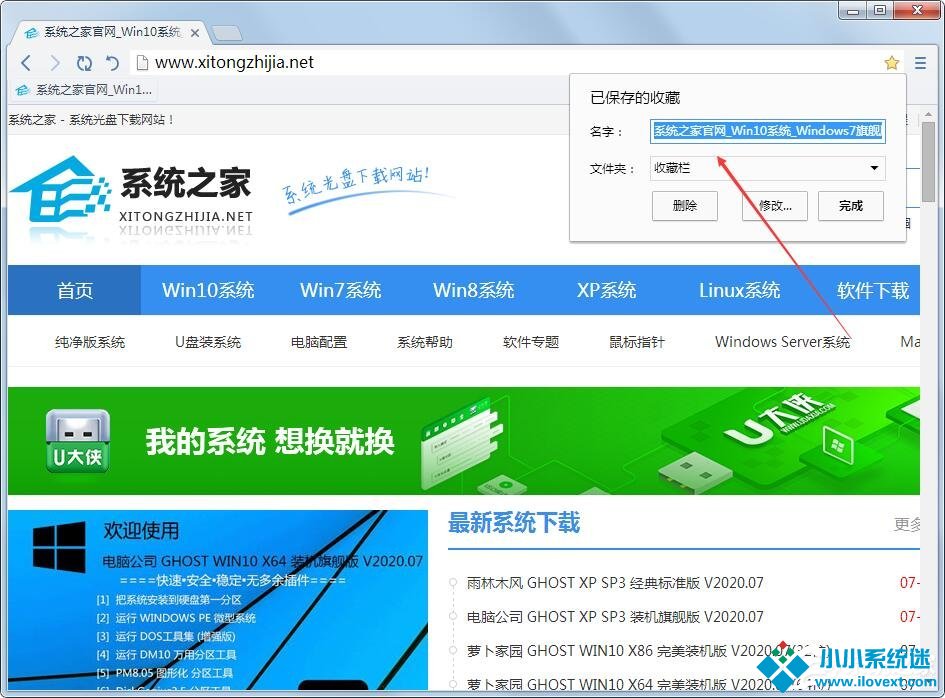Click the browser forward arrow
Viewport: 945px width, 698px height.
55,63
